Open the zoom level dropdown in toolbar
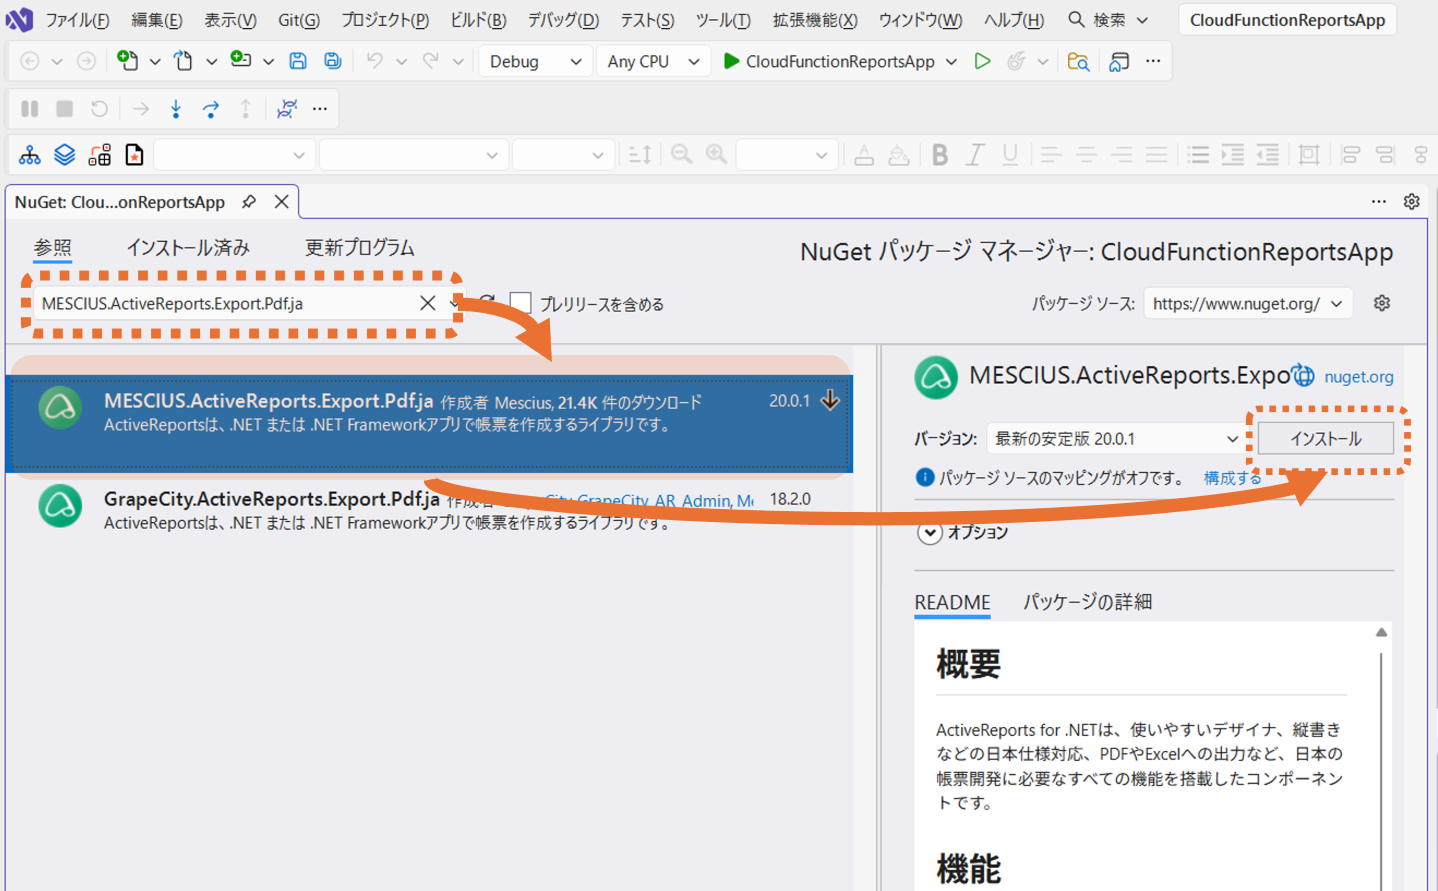Viewport: 1438px width, 891px height. 786,155
